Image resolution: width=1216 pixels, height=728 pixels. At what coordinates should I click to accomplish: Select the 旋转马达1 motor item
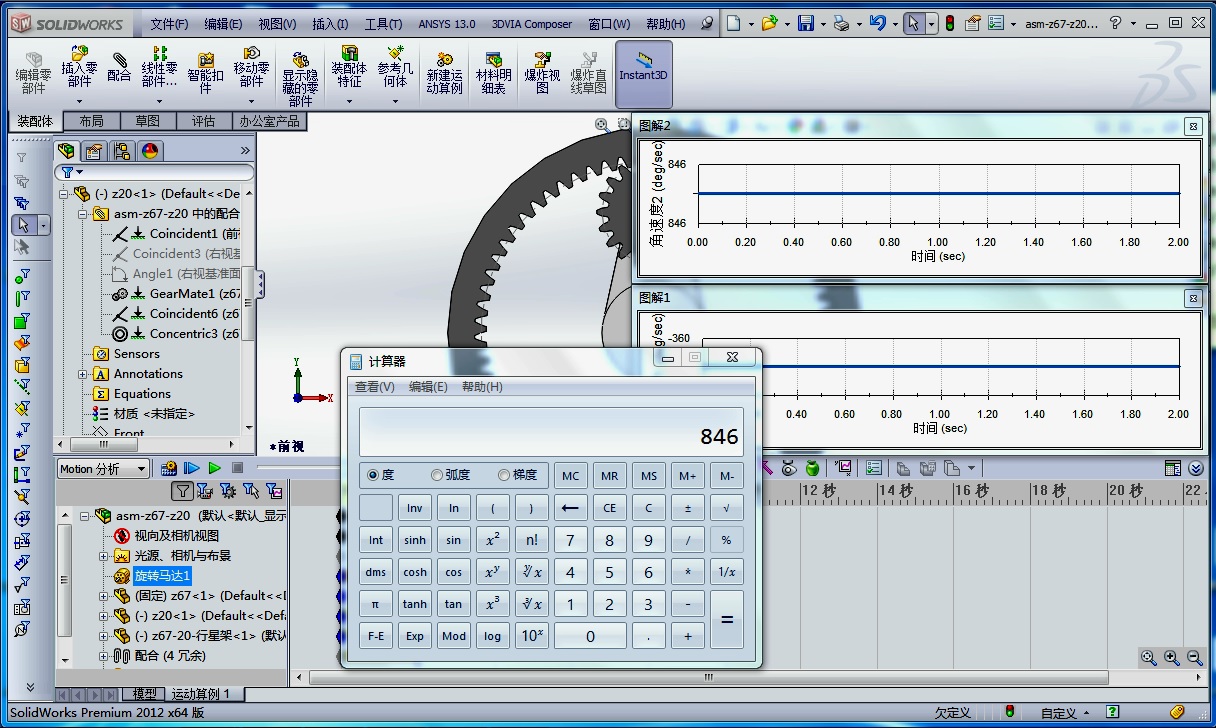click(162, 576)
